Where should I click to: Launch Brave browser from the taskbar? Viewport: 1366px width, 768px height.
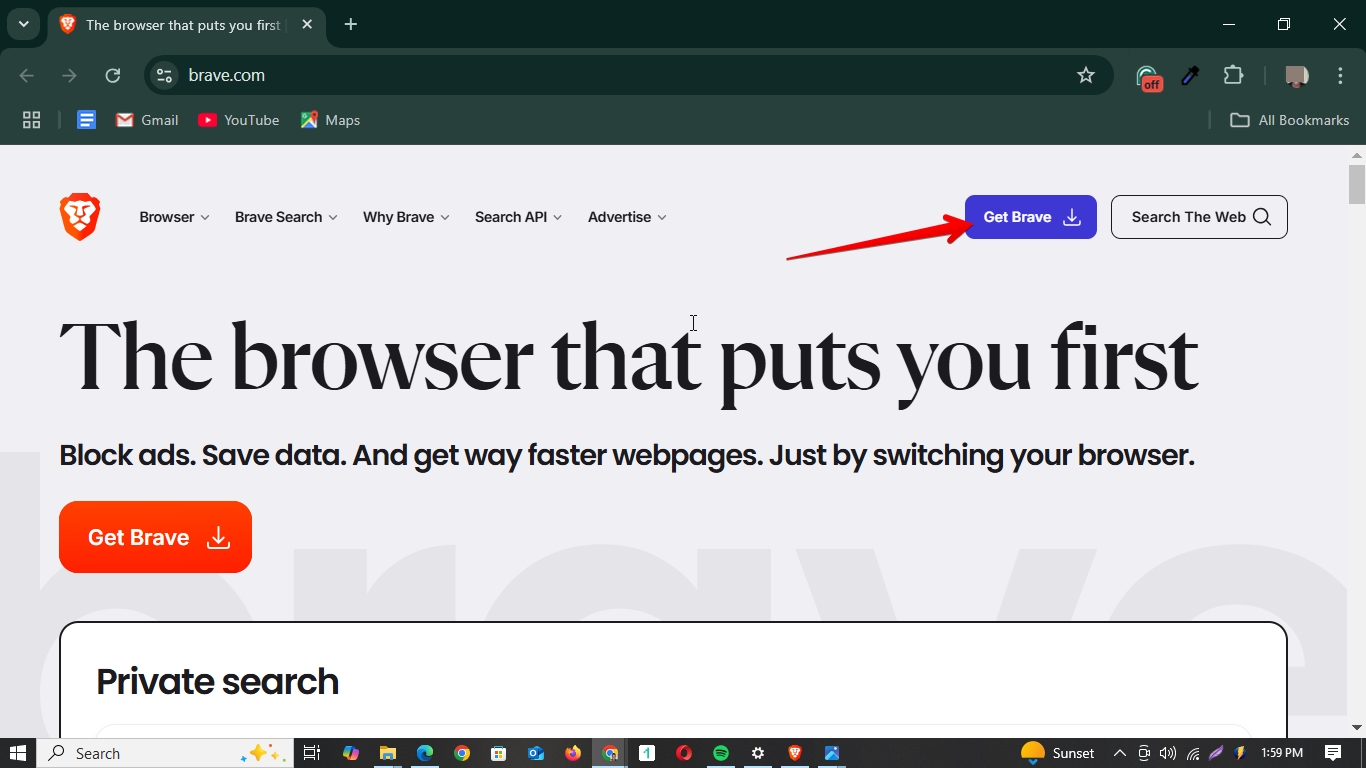[795, 753]
